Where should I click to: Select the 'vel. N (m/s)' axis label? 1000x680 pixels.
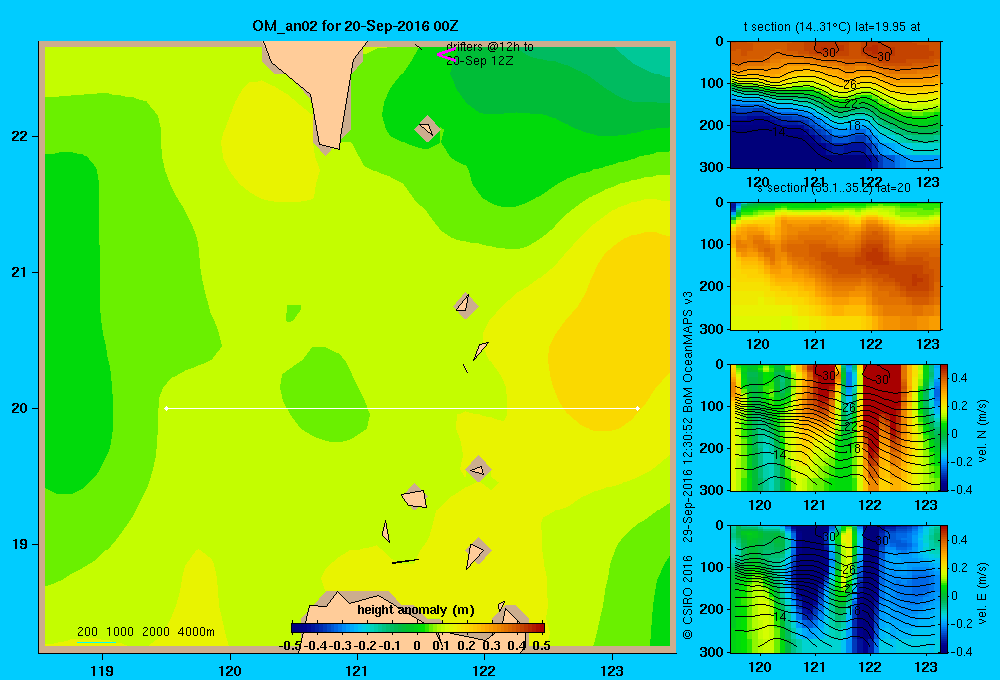click(x=982, y=431)
